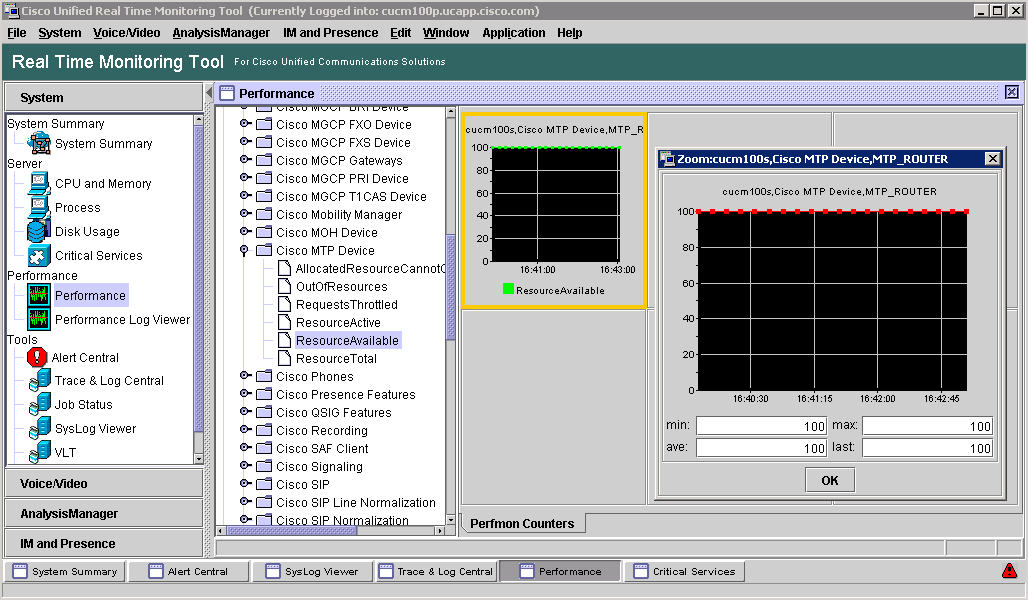The image size is (1028, 600).
Task: Select the ResourceActive counter
Action: (x=337, y=323)
